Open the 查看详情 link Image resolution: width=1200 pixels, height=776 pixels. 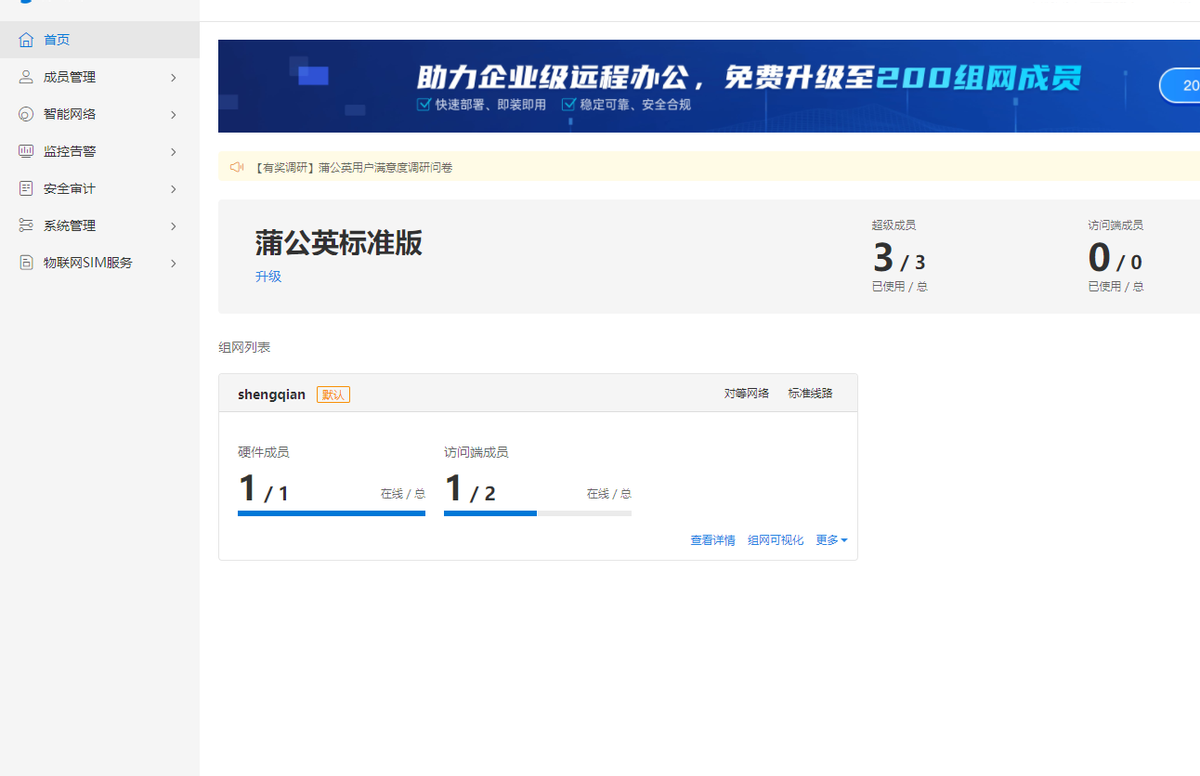pyautogui.click(x=712, y=540)
